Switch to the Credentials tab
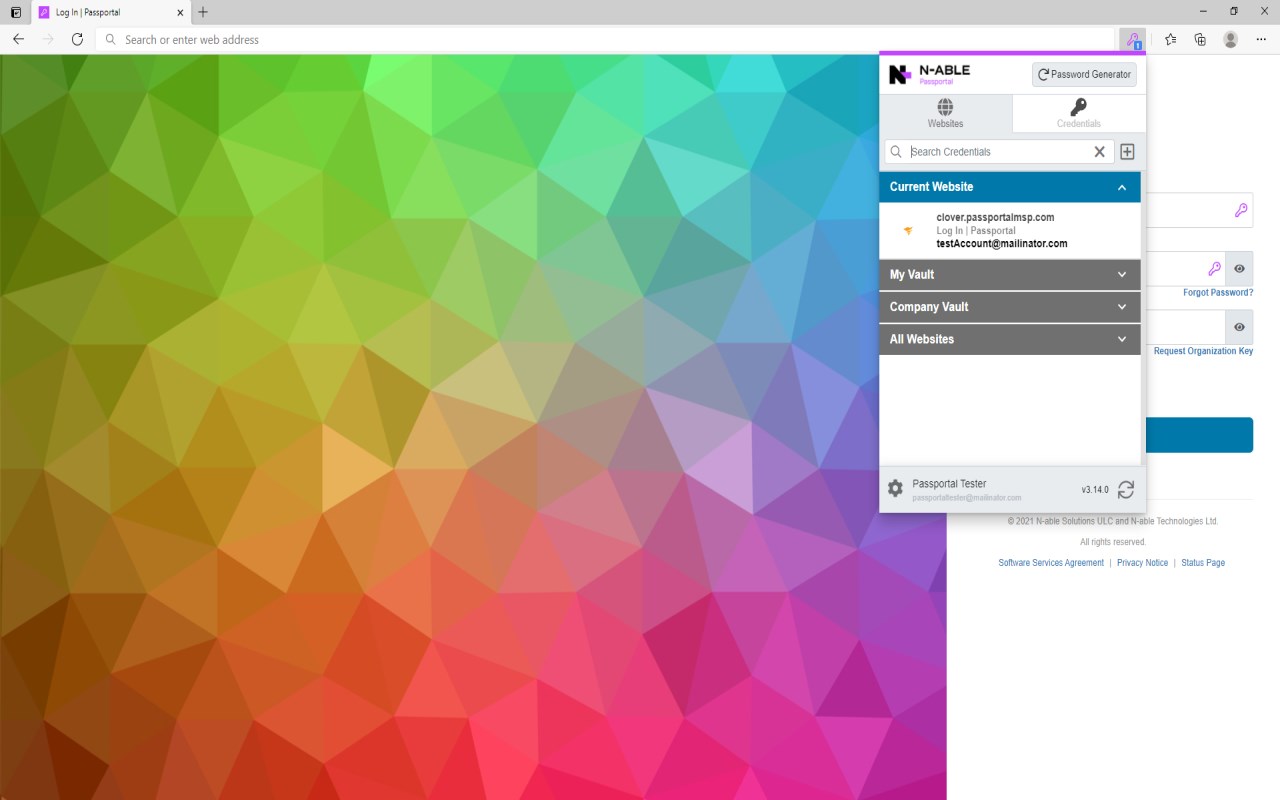1280x800 pixels. tap(1079, 114)
